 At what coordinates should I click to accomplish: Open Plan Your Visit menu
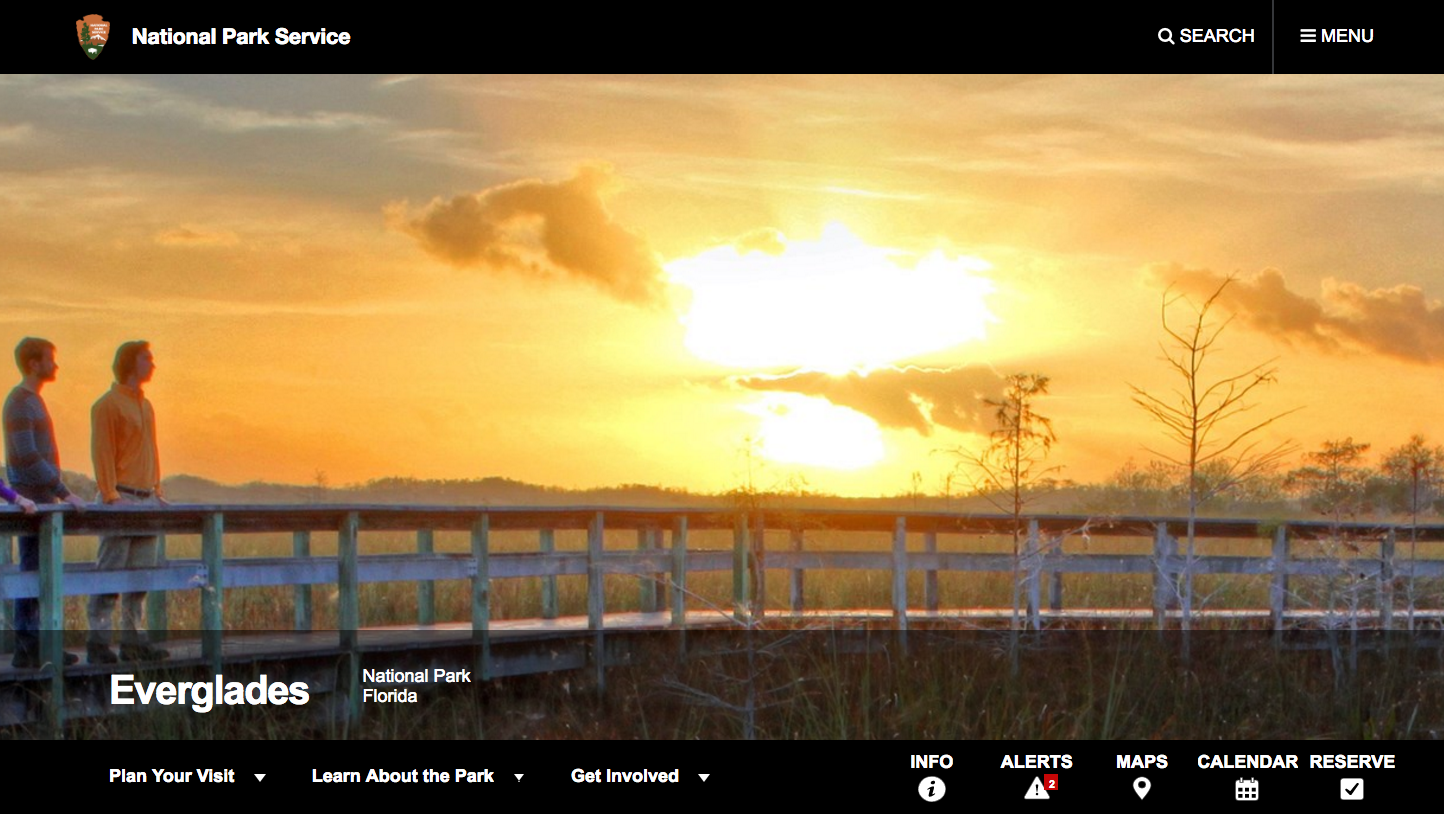(172, 776)
